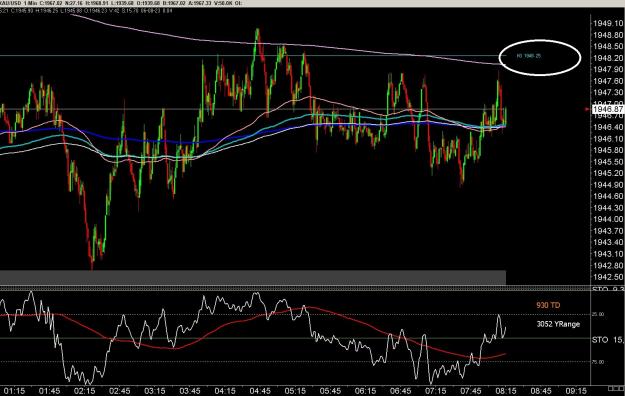Click the 08:15 time axis label

505,391
